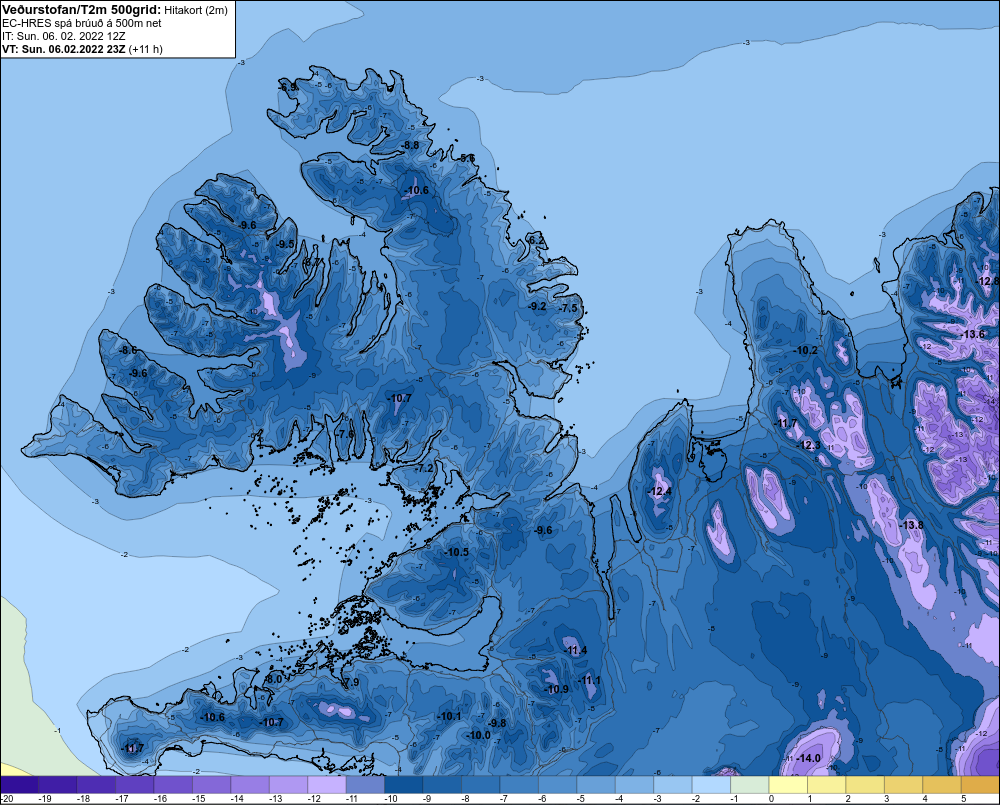Select the legend color swatch marked 3
1000x805 pixels.
[903, 785]
